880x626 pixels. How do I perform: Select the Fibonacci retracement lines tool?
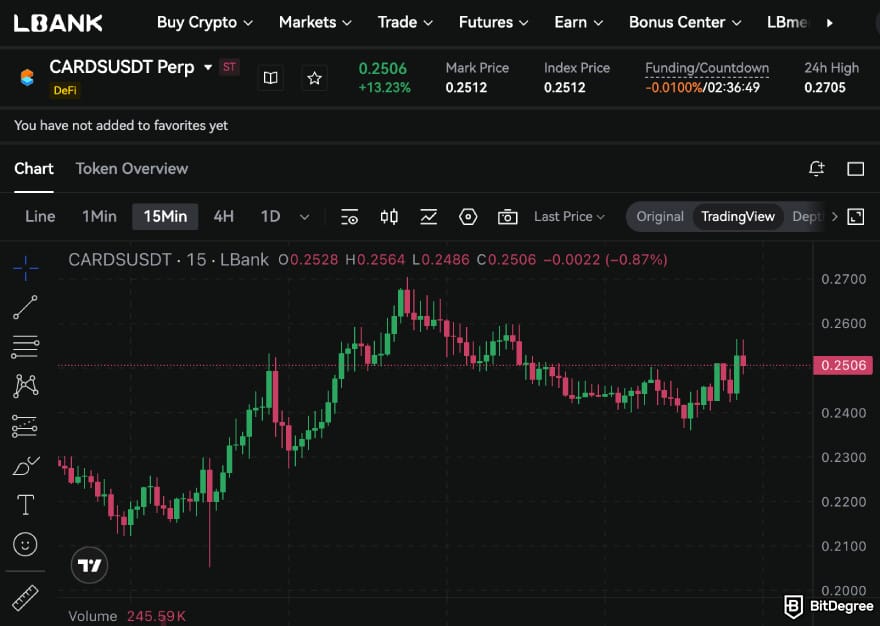pos(25,347)
